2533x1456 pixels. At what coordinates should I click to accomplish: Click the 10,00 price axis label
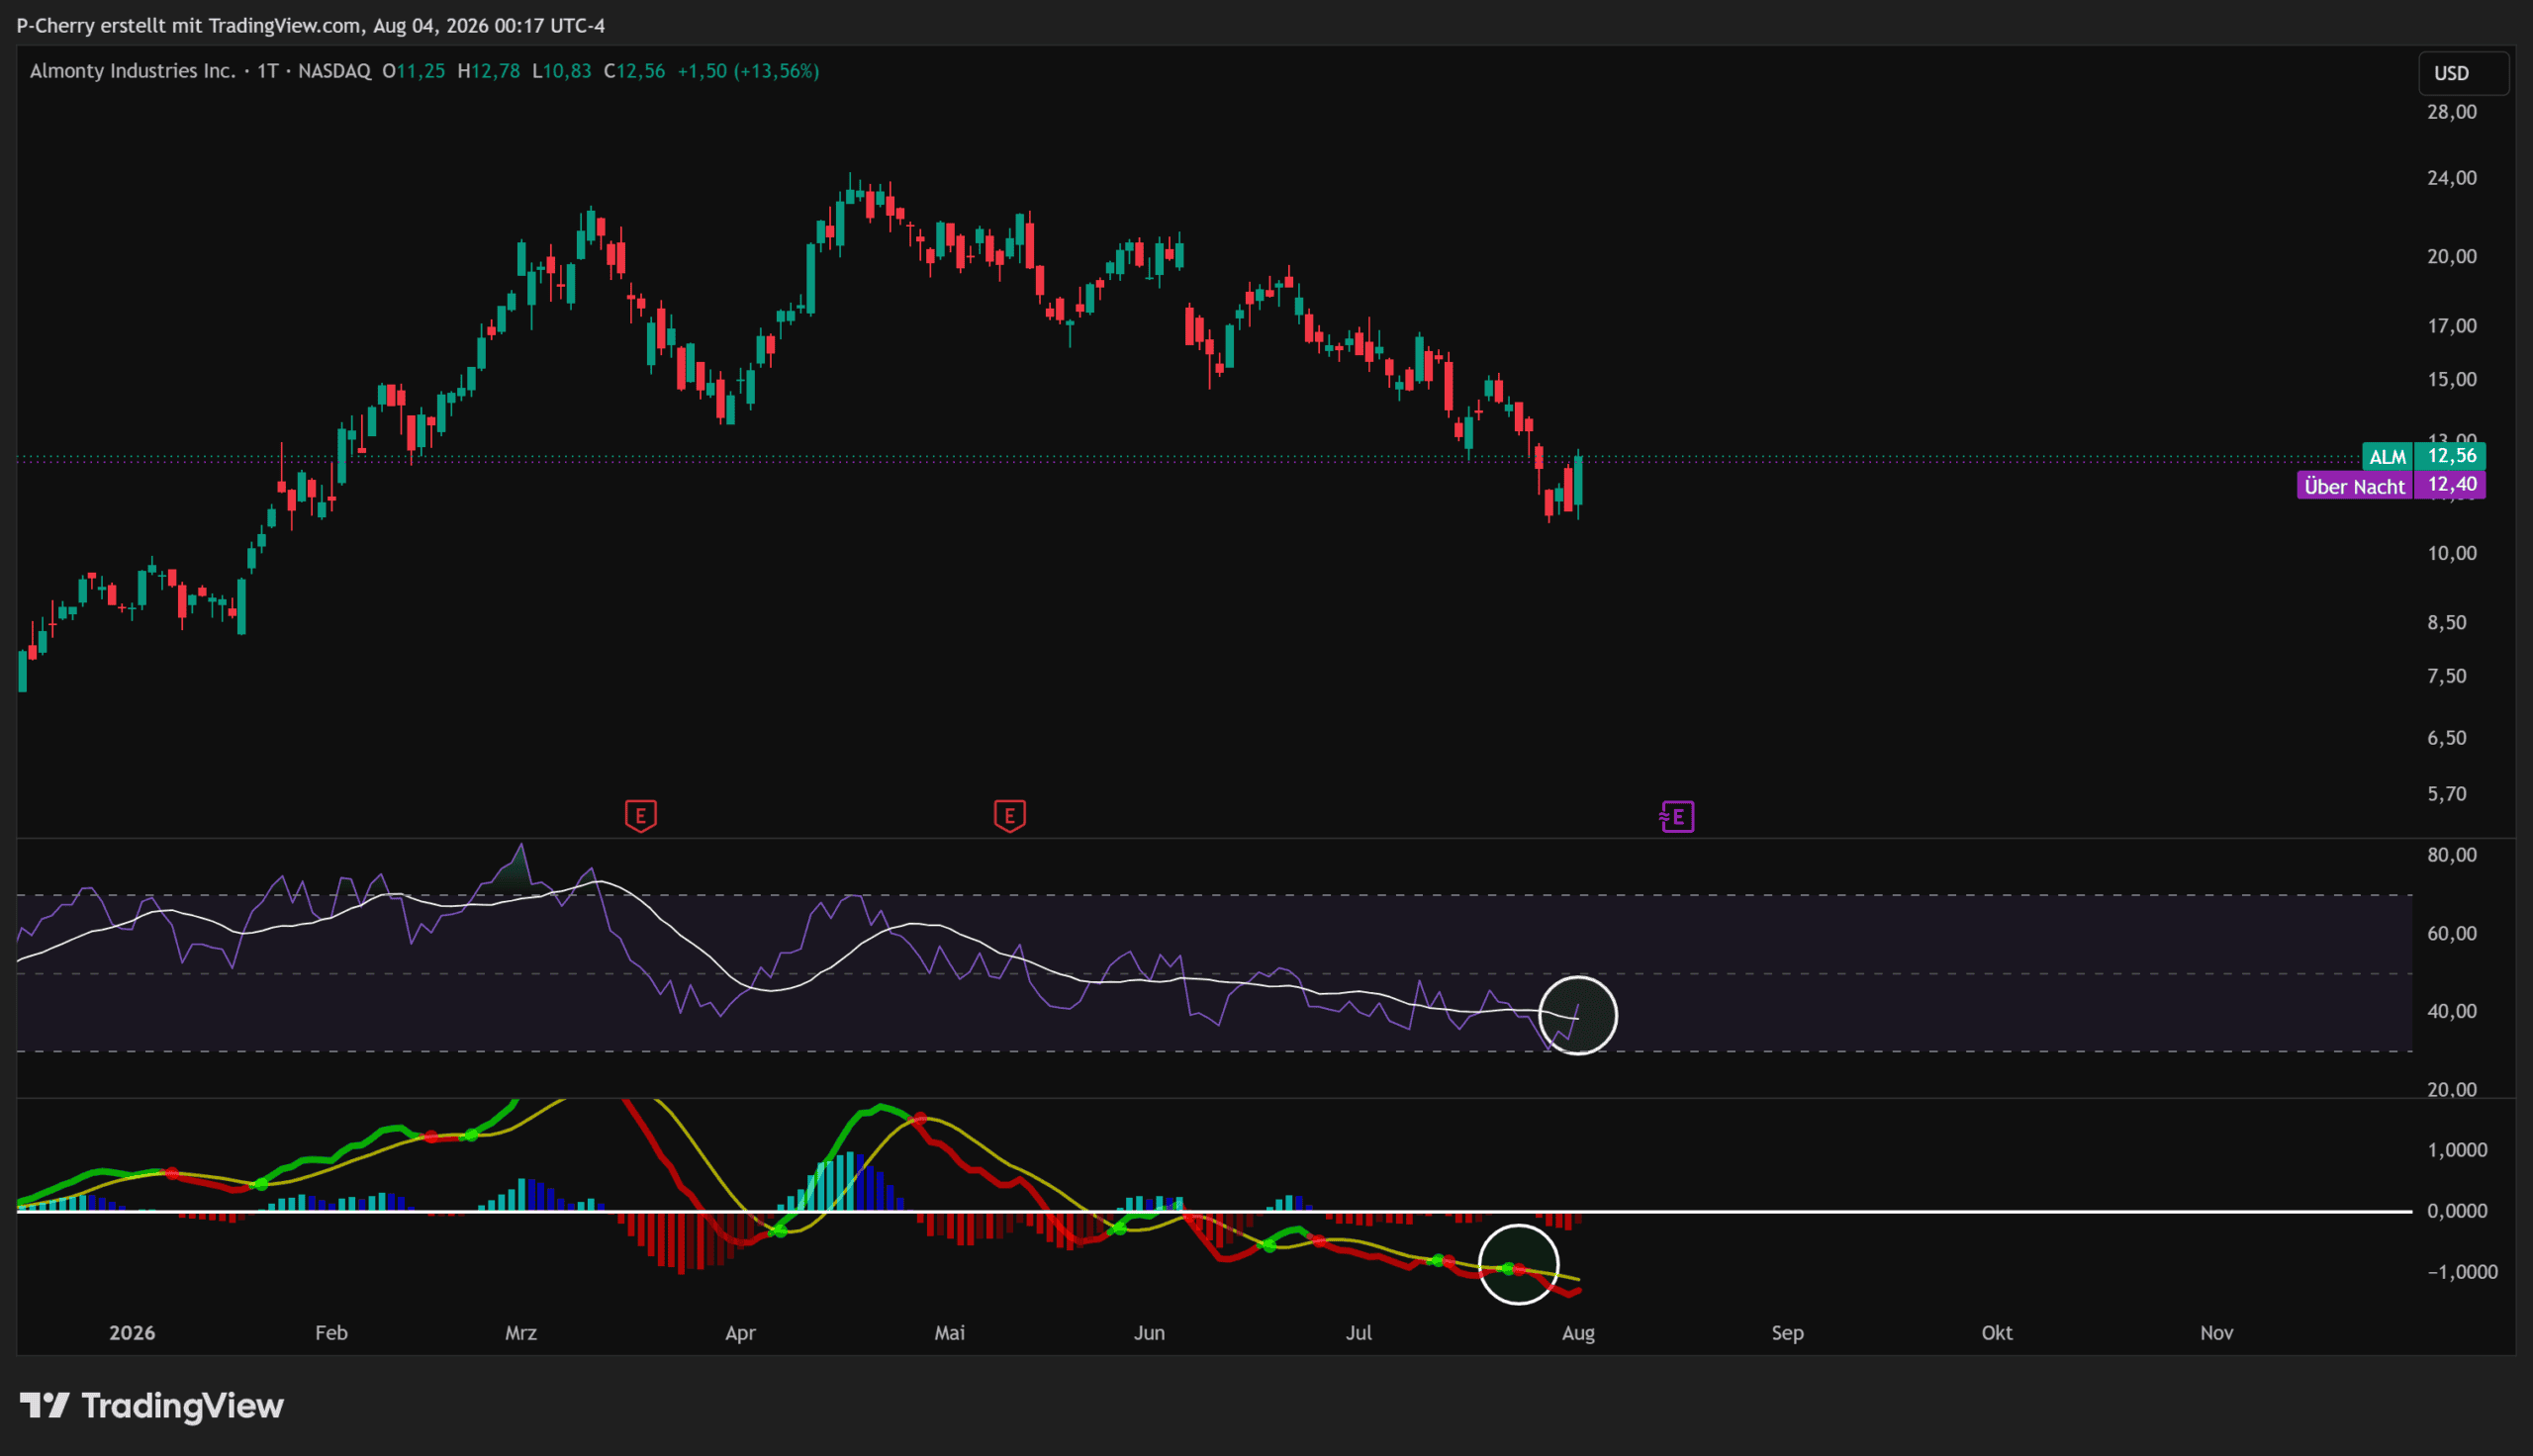click(2452, 554)
